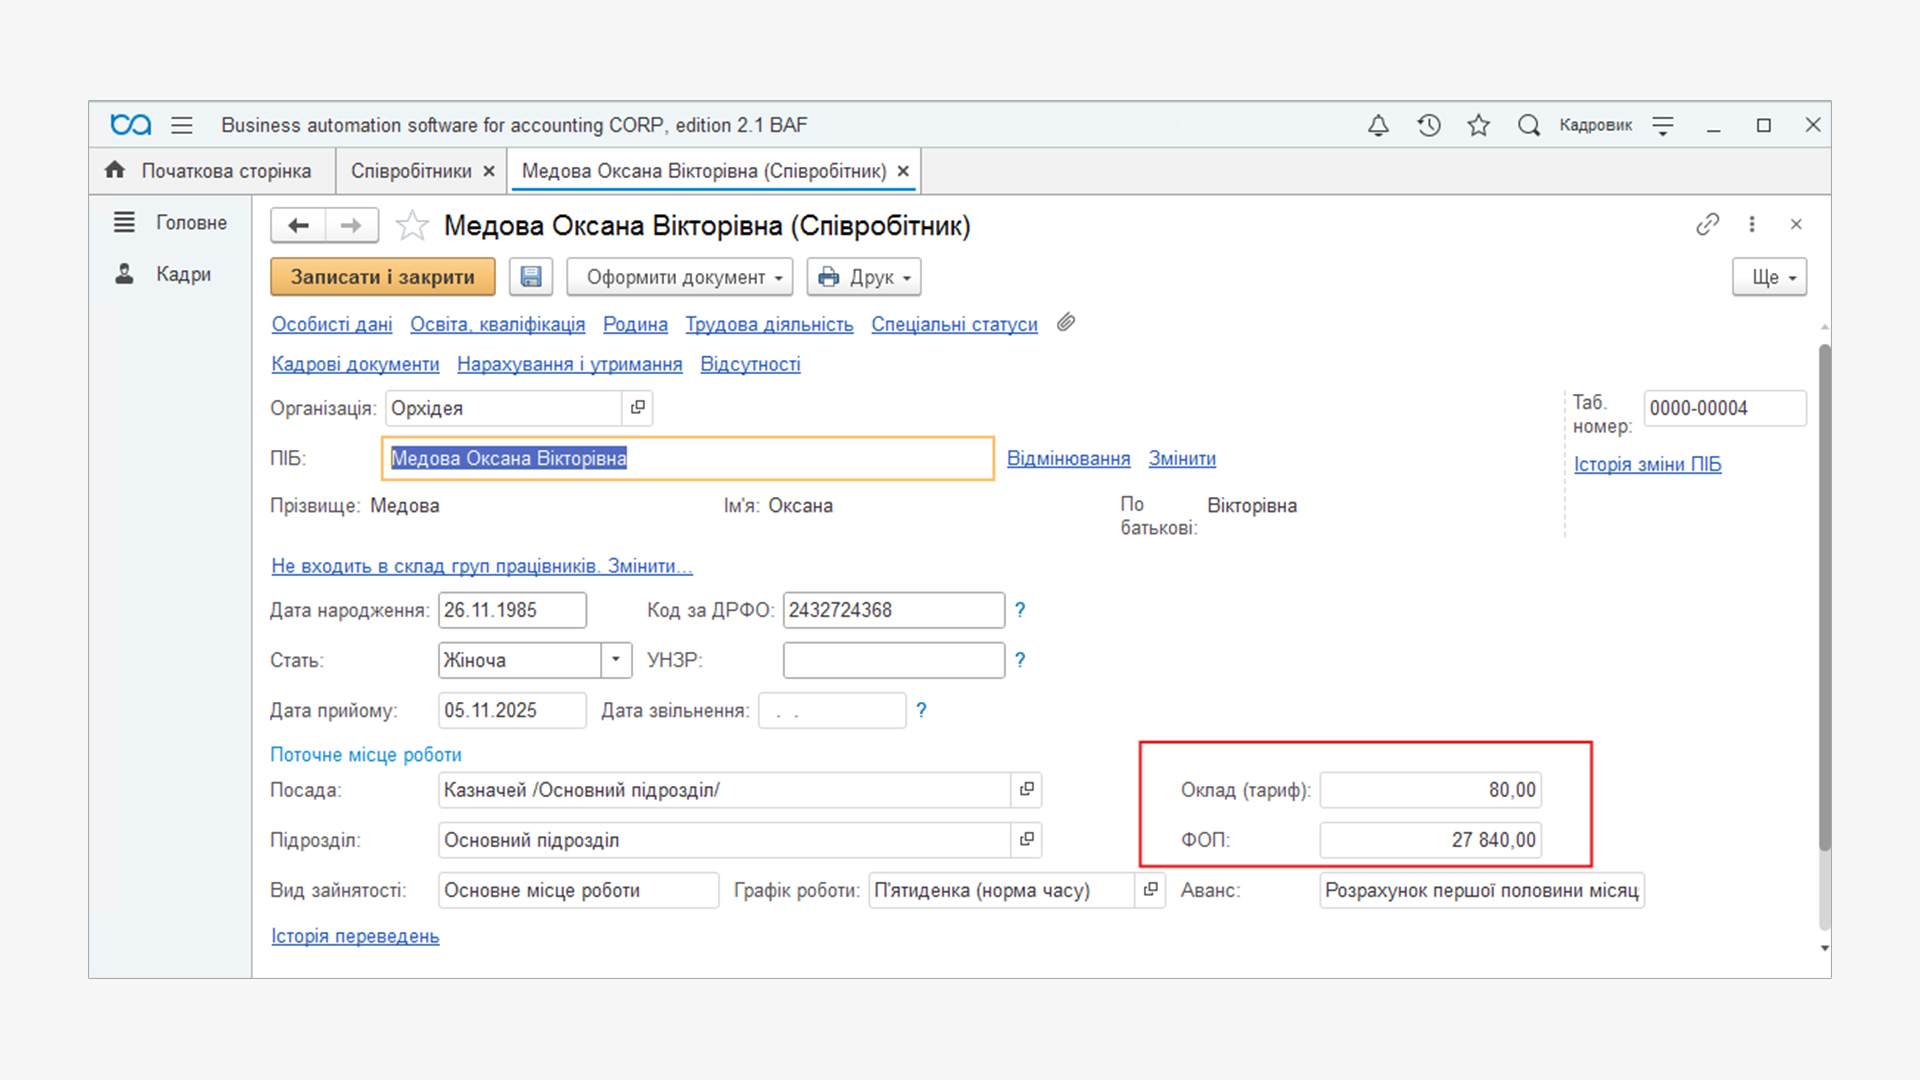Open Трудова діяльність link
1920x1080 pixels.
click(769, 324)
